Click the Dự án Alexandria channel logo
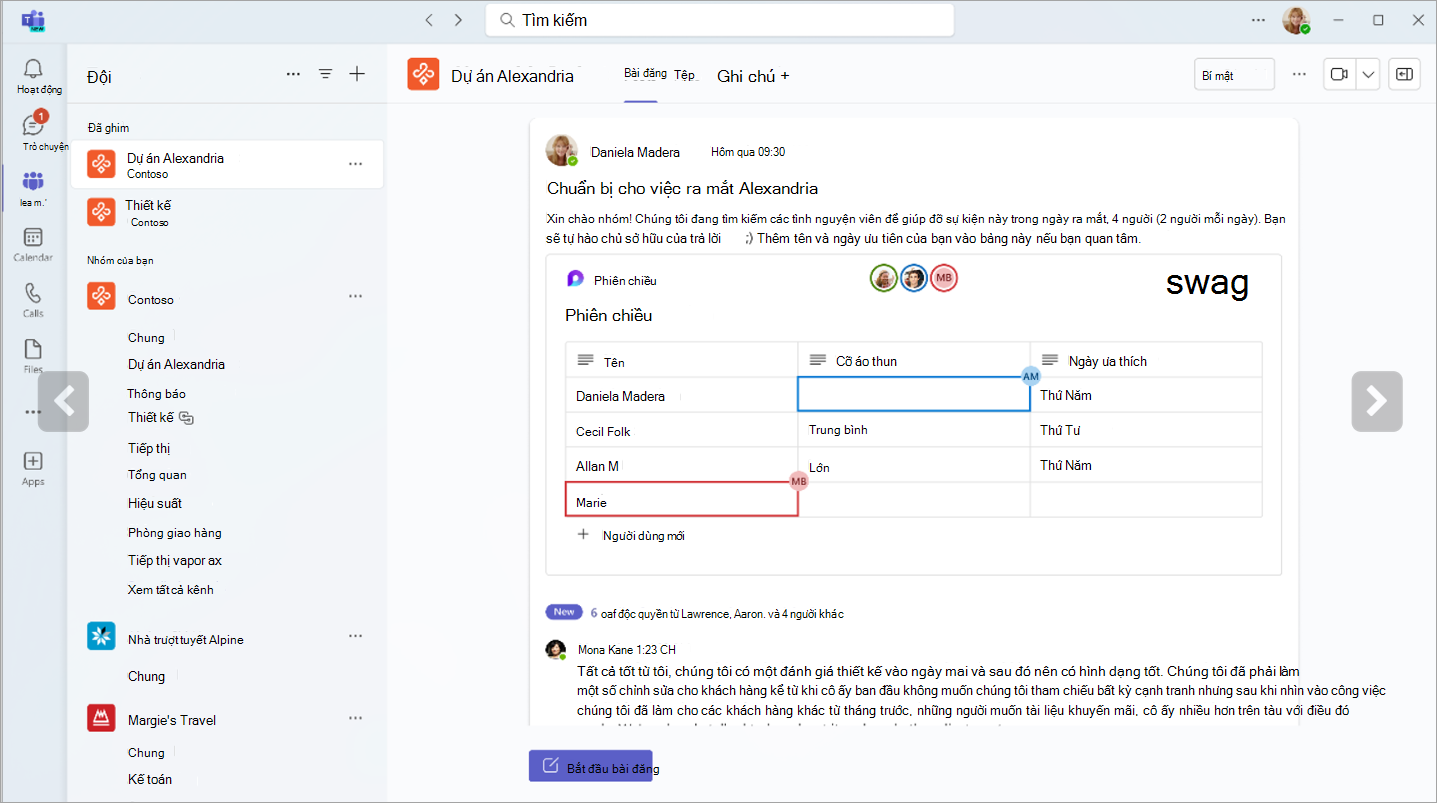The image size is (1437, 803). tap(423, 75)
